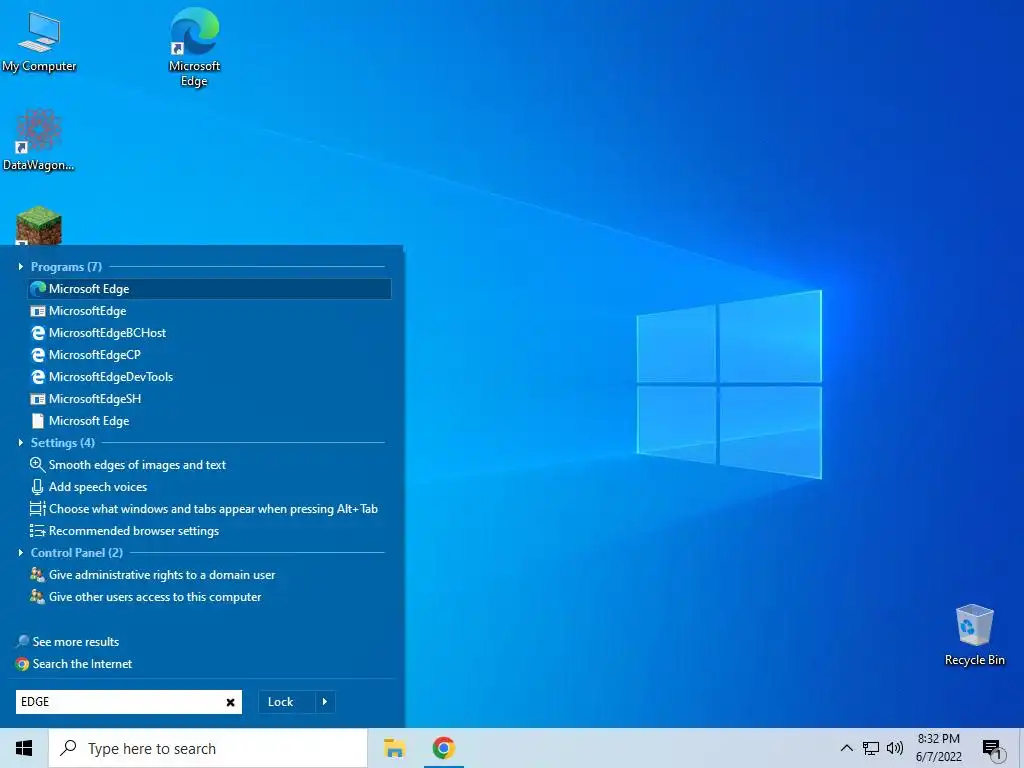Screen dimensions: 1024x768
Task: Open the Microsoft Edge desktop shortcut
Action: coord(194,47)
